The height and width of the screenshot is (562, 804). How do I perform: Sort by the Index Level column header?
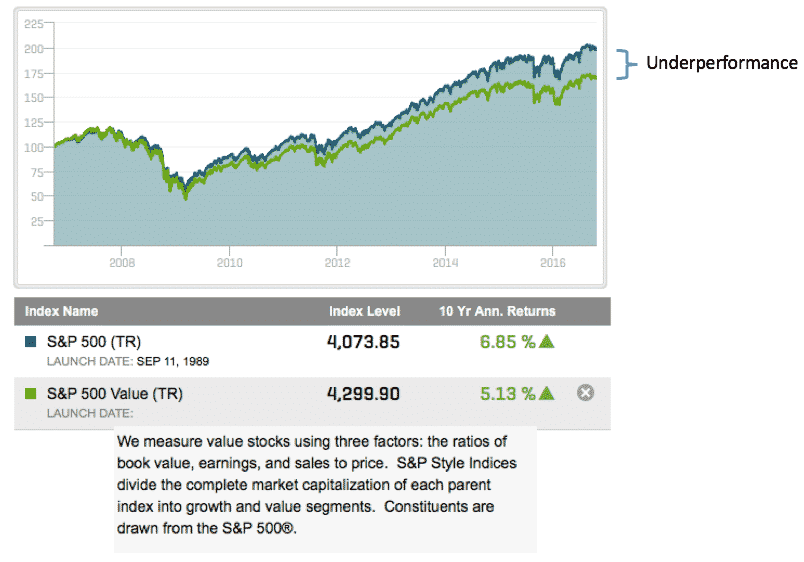tap(364, 311)
